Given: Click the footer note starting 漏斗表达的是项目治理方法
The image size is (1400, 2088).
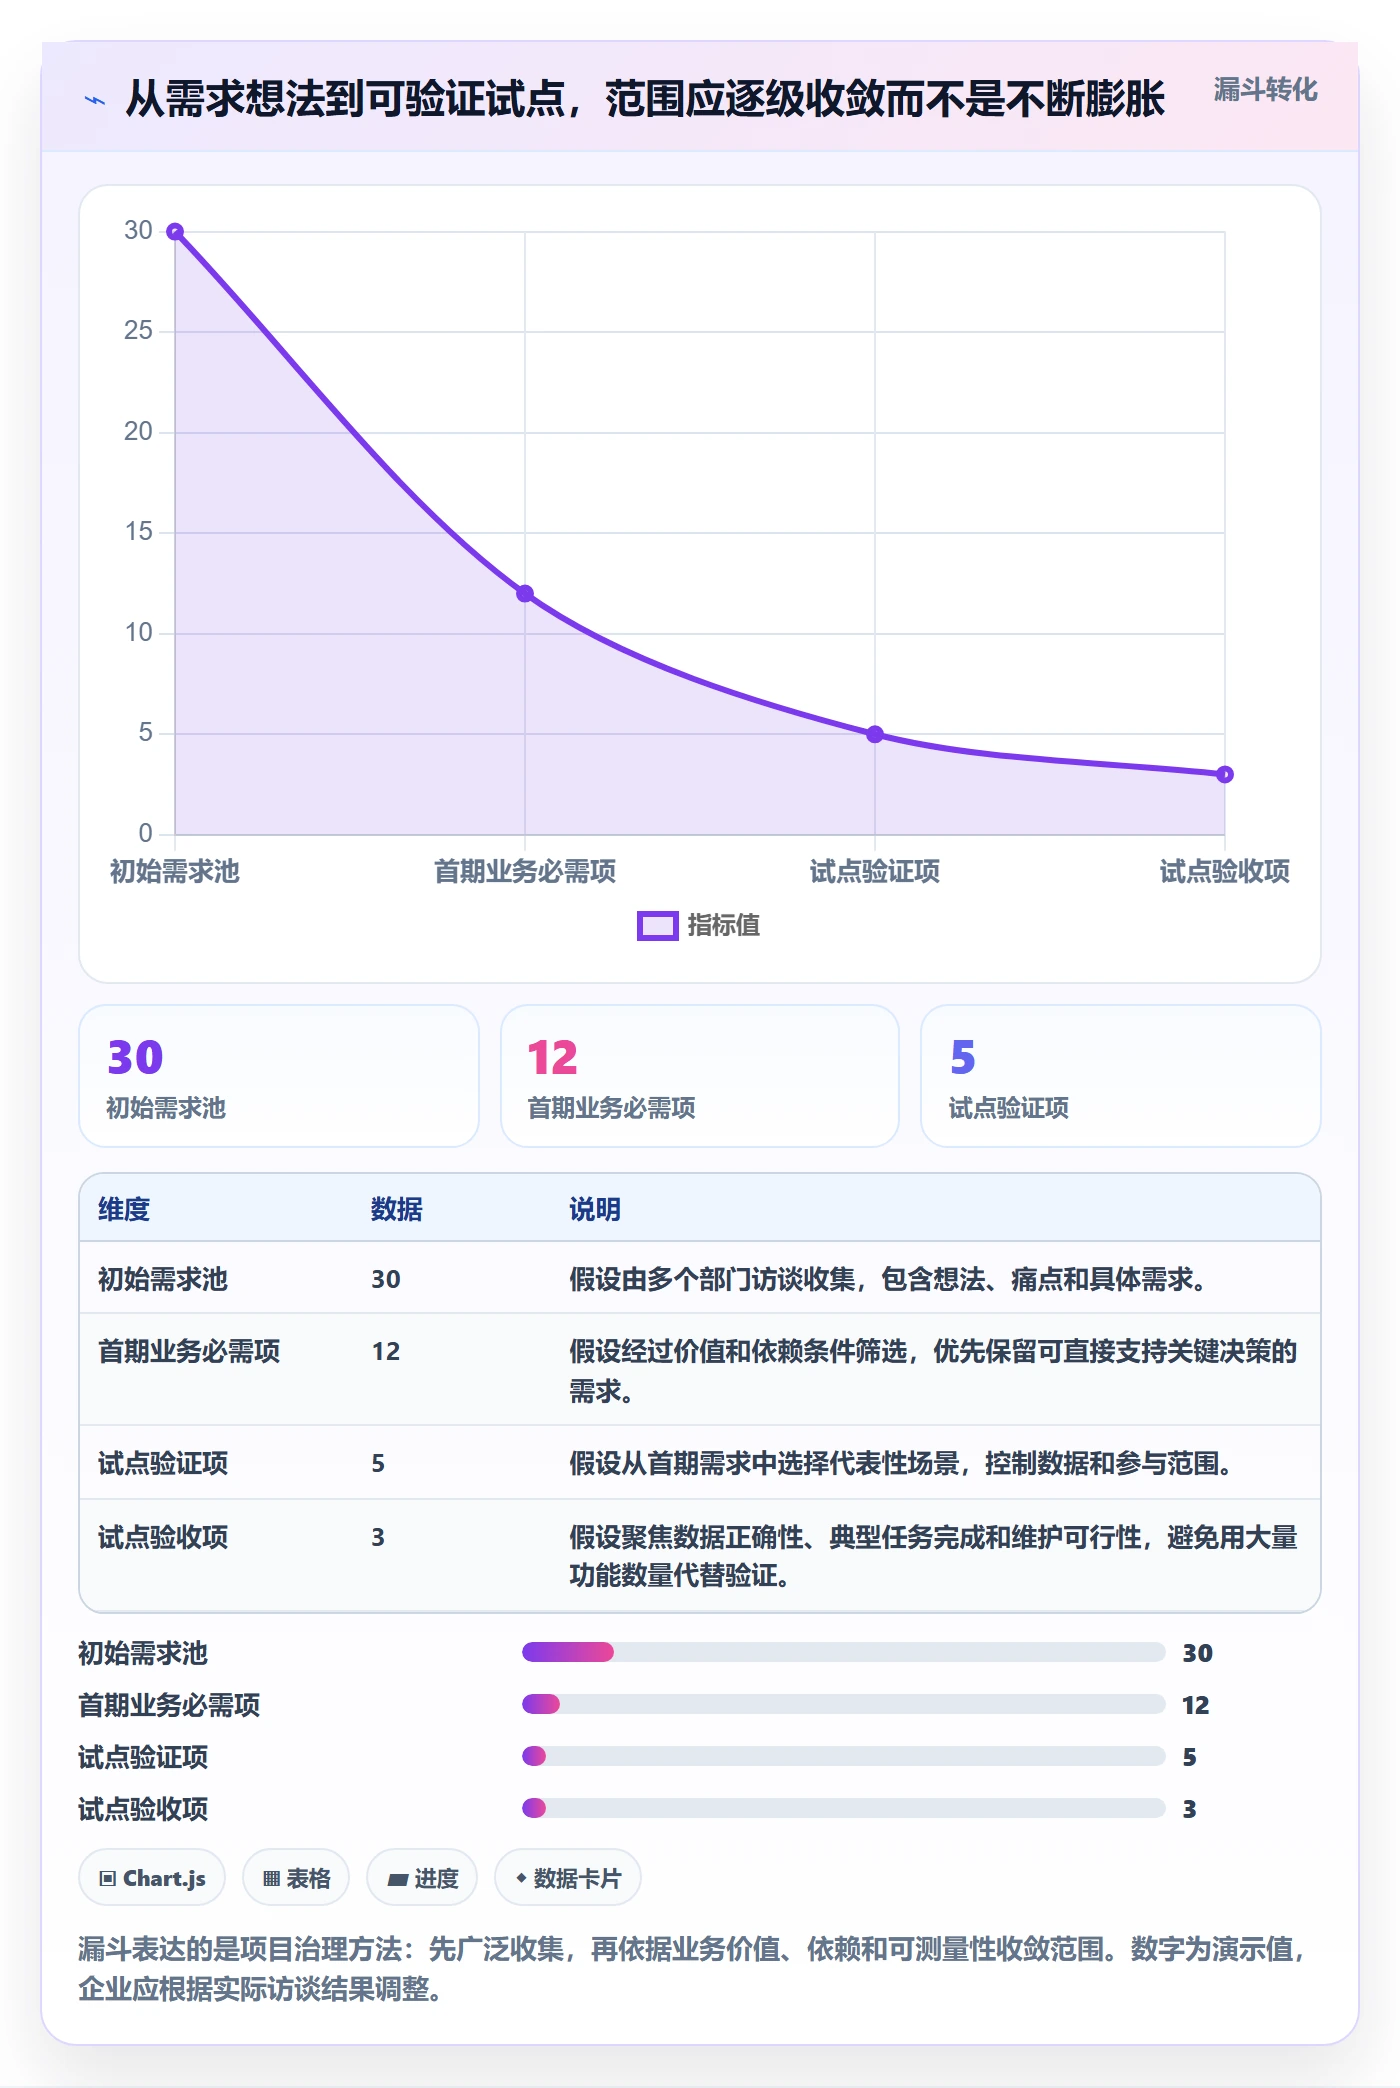Looking at the screenshot, I should pos(693,1968).
